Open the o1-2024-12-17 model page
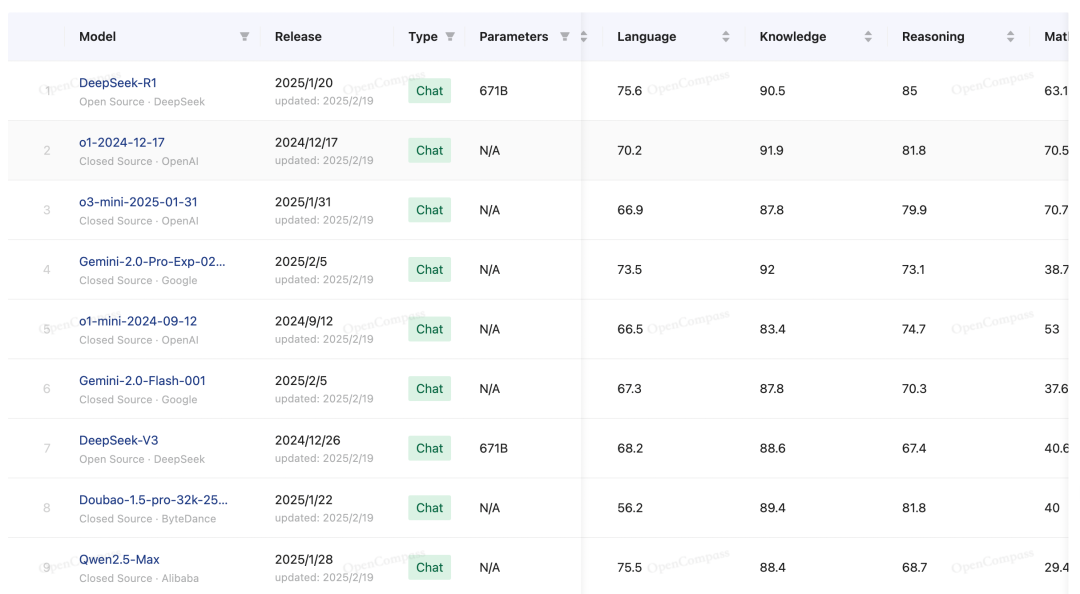The image size is (1080, 594). (122, 143)
